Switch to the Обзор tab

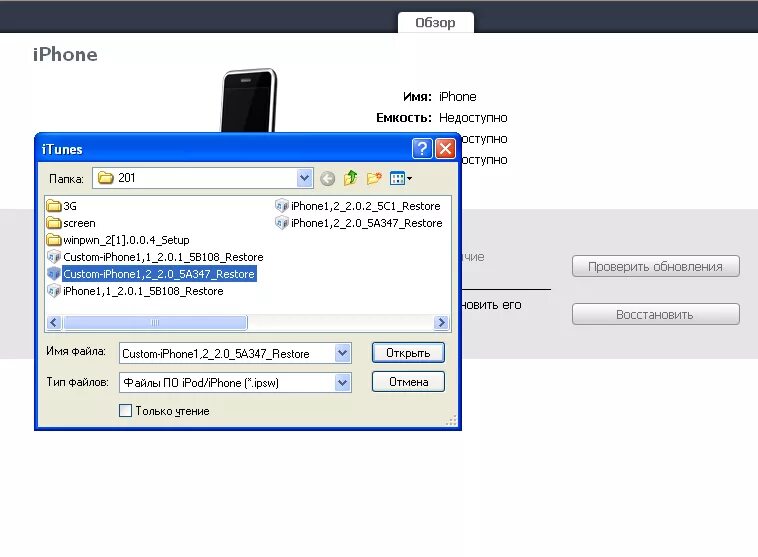[436, 23]
